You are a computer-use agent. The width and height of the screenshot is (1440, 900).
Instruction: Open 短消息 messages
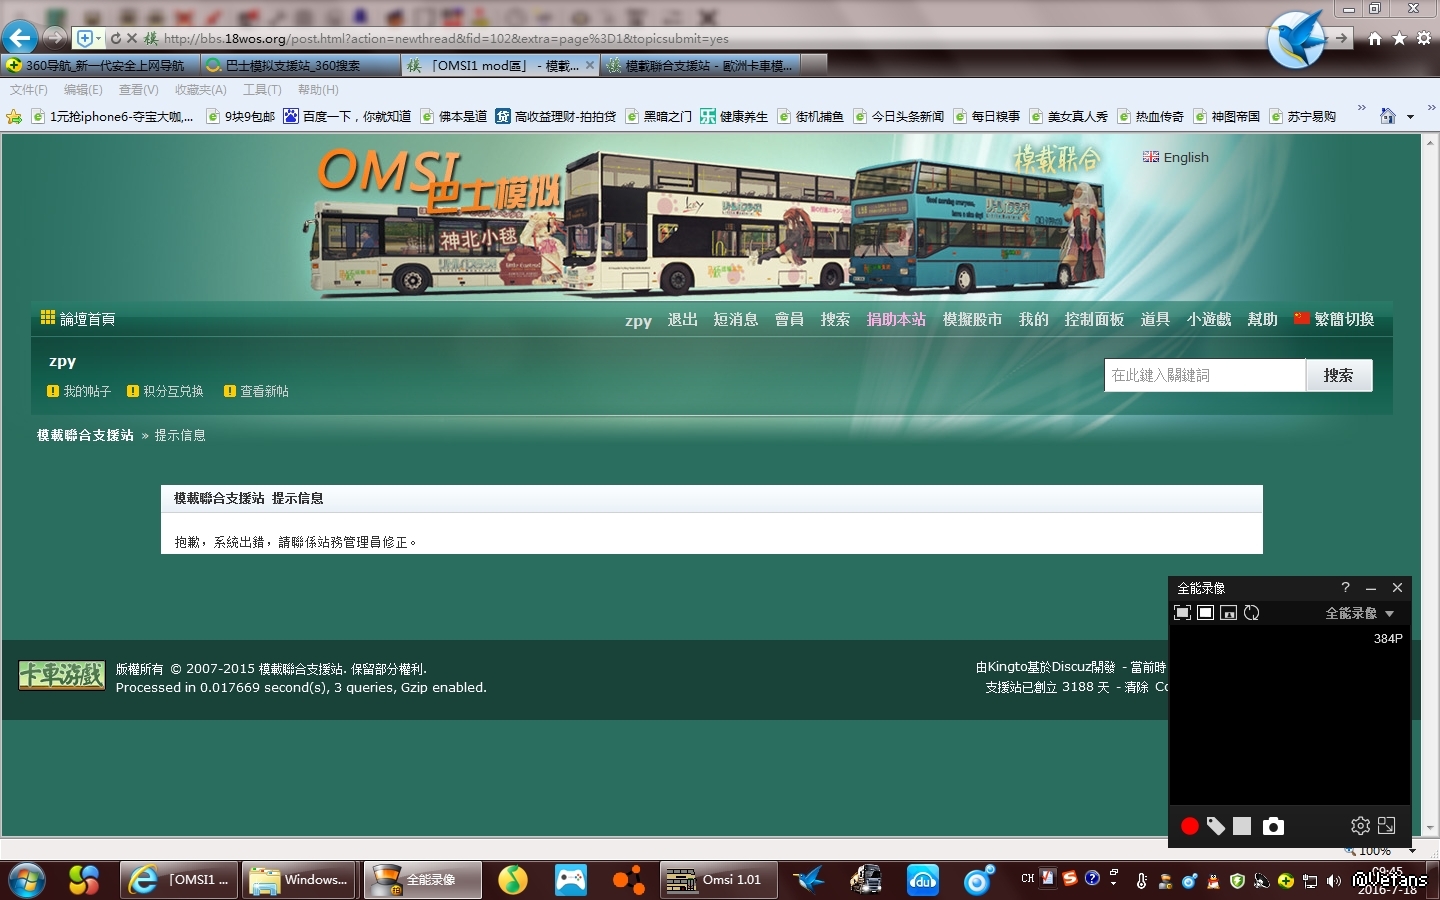(x=736, y=319)
